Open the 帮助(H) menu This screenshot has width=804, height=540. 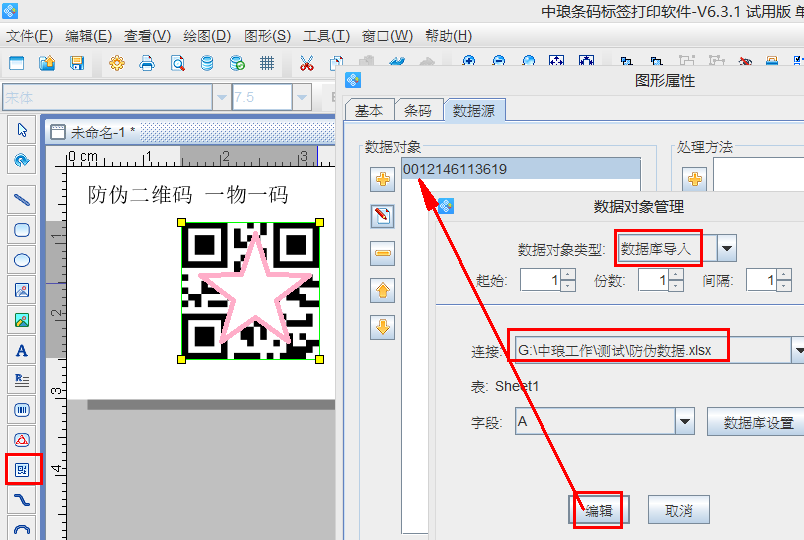point(449,36)
